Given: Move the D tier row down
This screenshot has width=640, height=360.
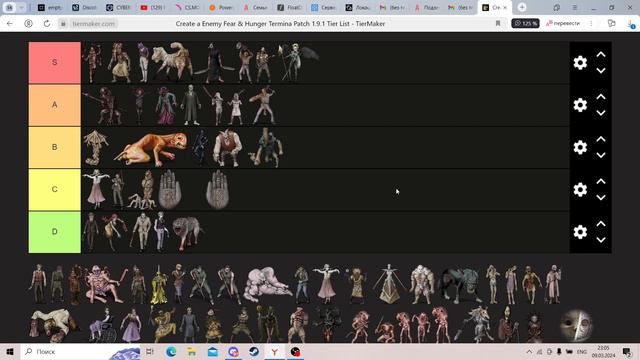Looking at the screenshot, I should pyautogui.click(x=601, y=240).
